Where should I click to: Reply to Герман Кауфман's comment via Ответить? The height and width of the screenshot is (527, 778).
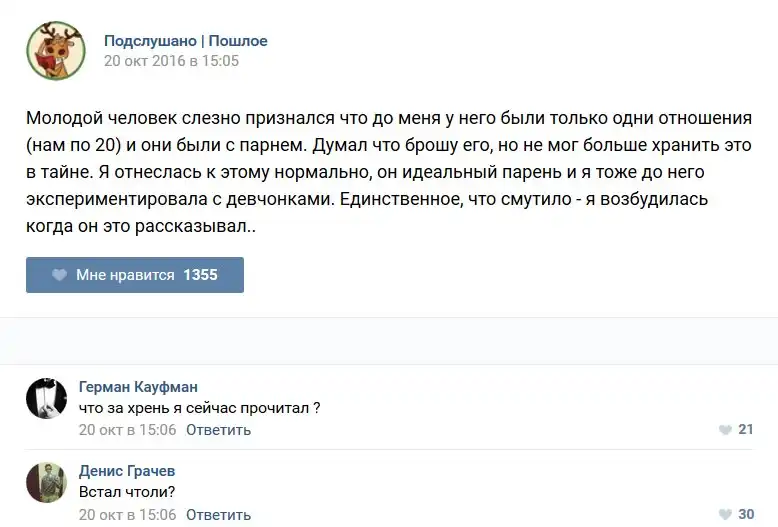(218, 430)
